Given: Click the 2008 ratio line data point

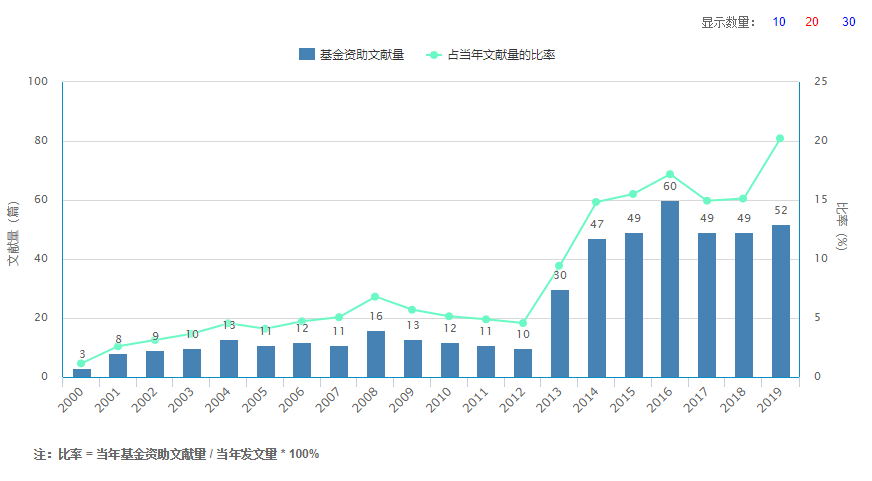Looking at the screenshot, I should [375, 297].
